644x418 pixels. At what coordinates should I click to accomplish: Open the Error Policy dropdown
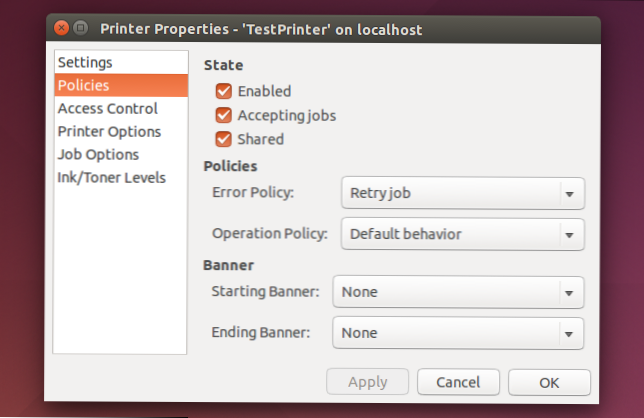[x=462, y=192]
